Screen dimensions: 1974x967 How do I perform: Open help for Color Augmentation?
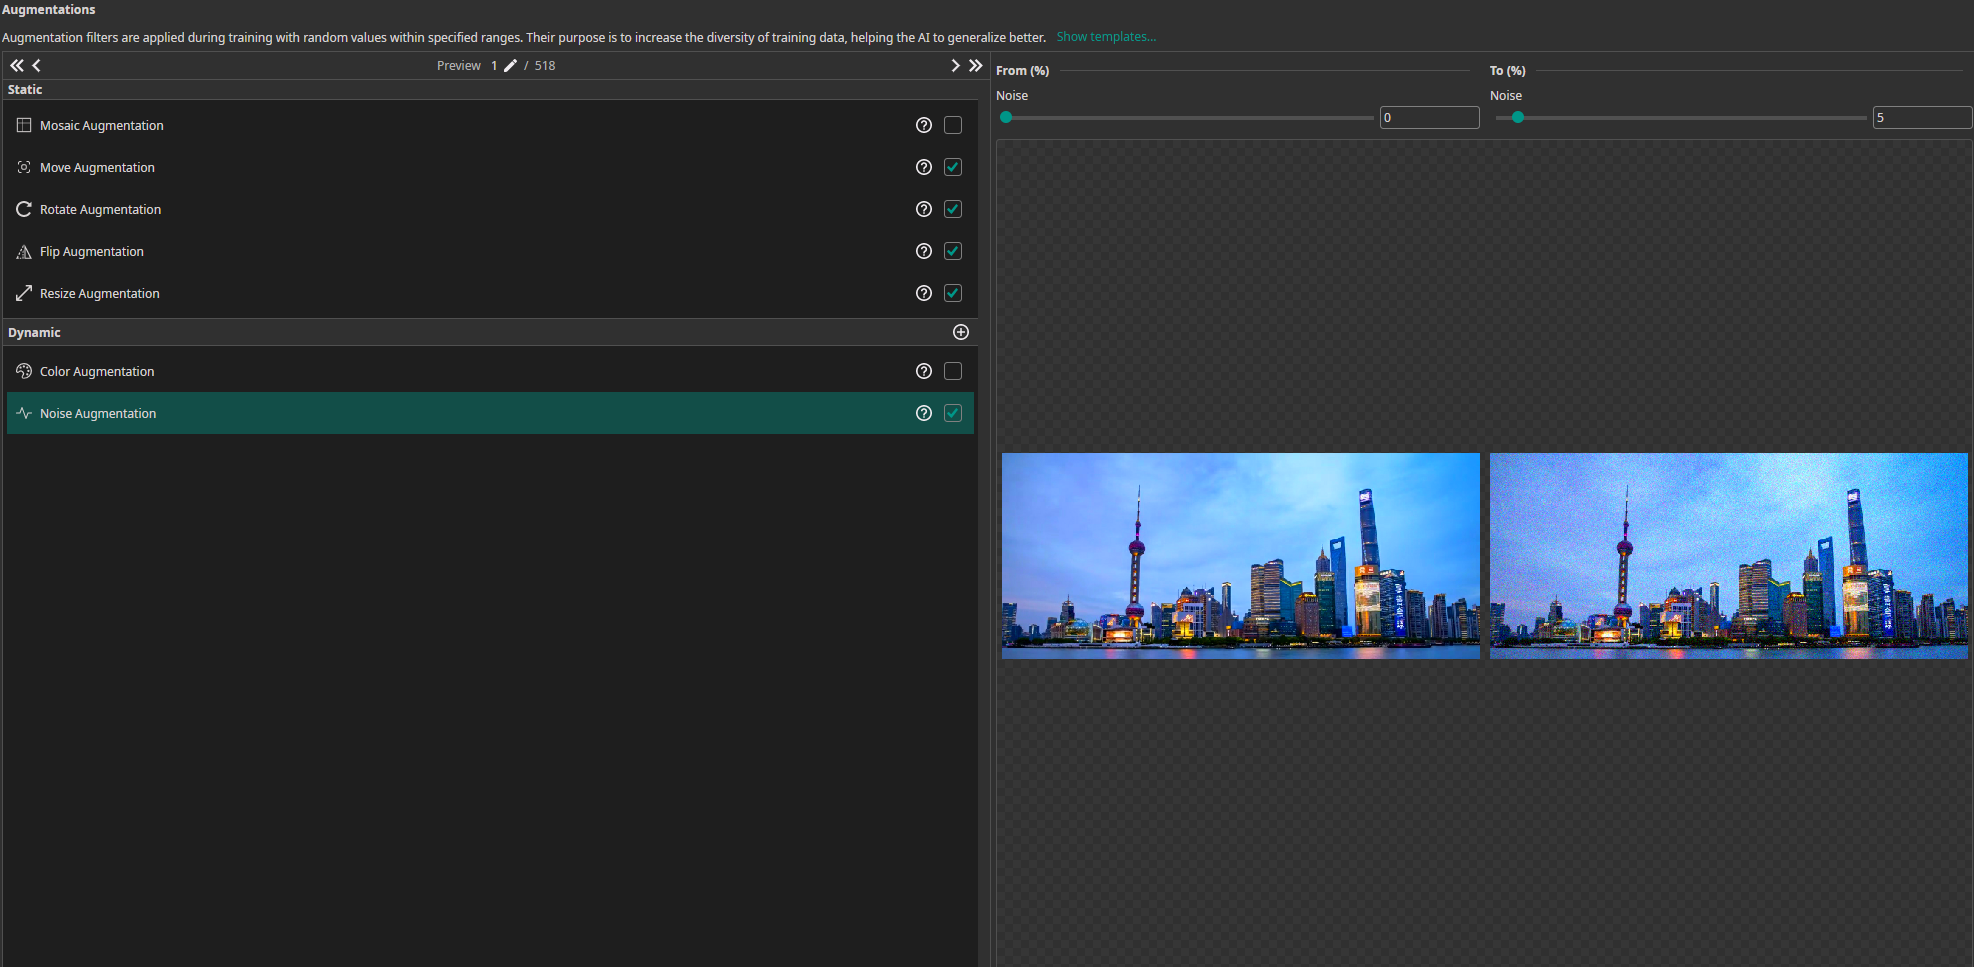pos(924,371)
